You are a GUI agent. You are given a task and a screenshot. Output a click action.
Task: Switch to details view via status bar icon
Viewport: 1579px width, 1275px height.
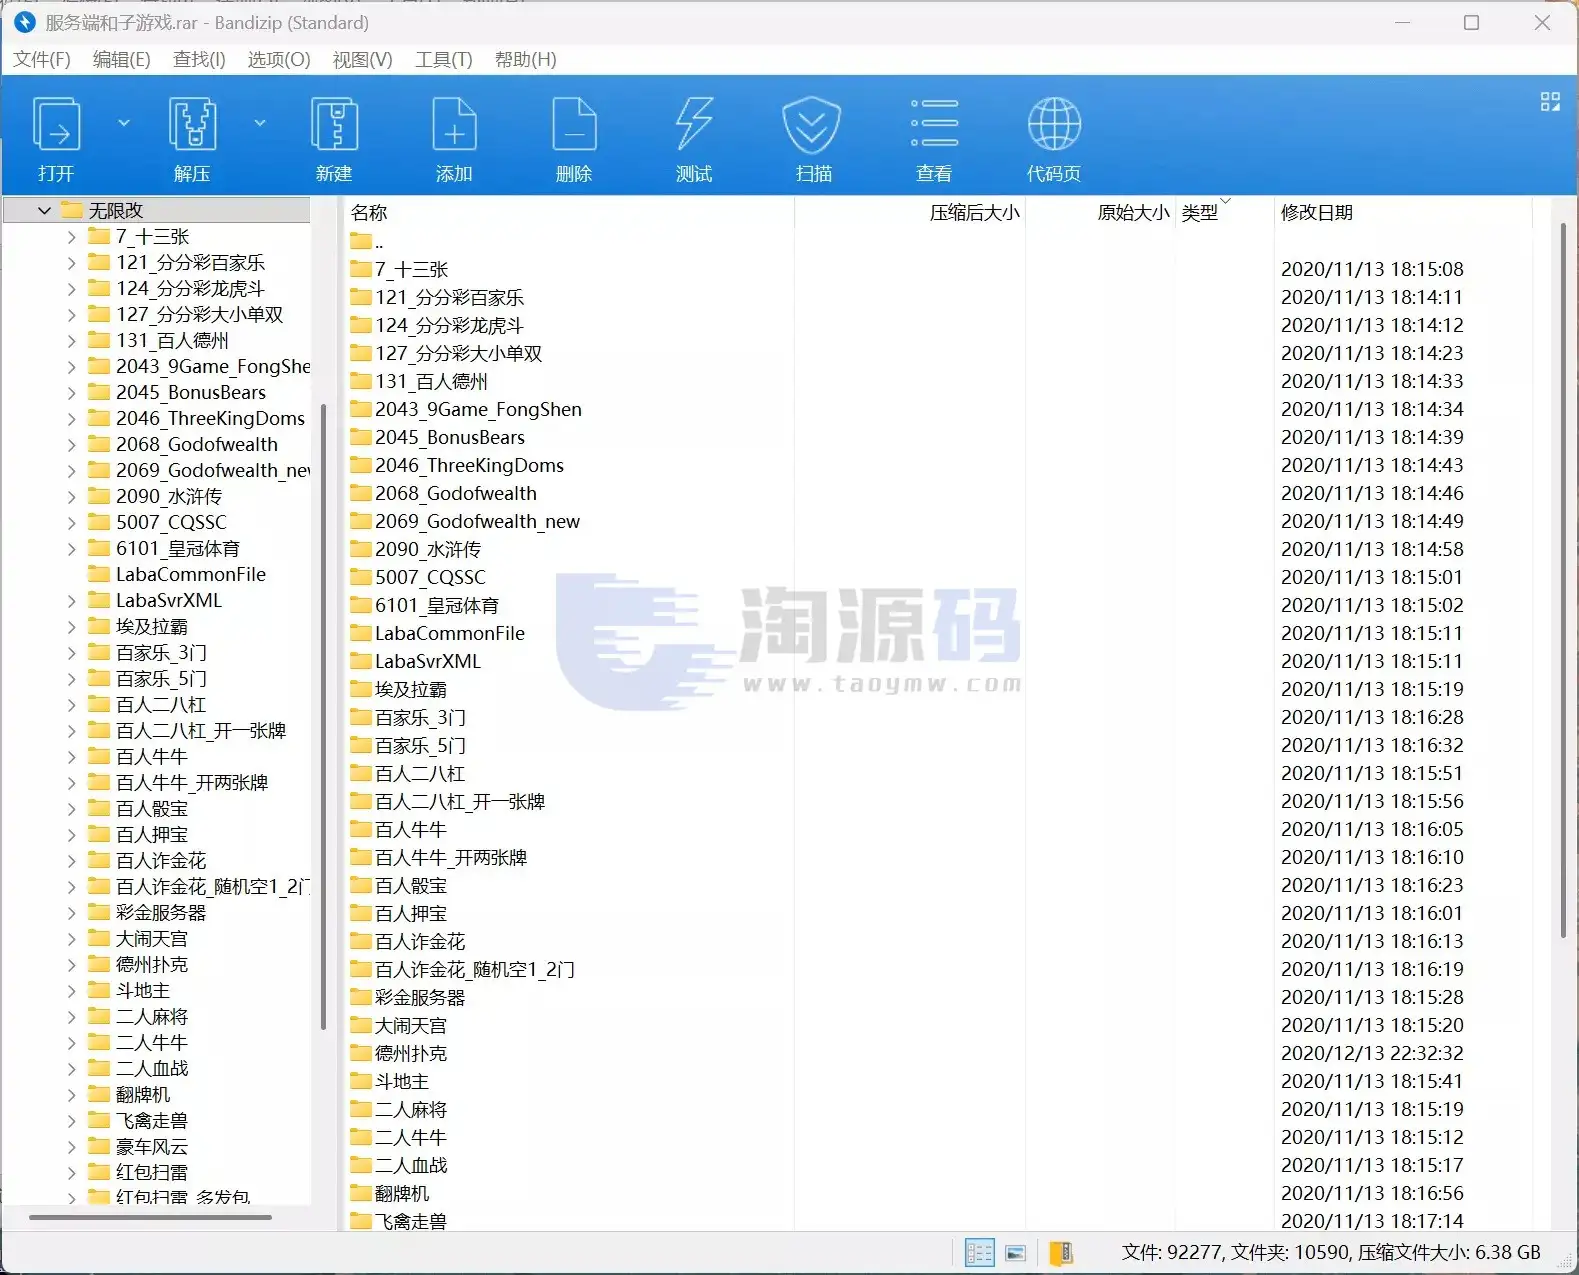coord(979,1252)
